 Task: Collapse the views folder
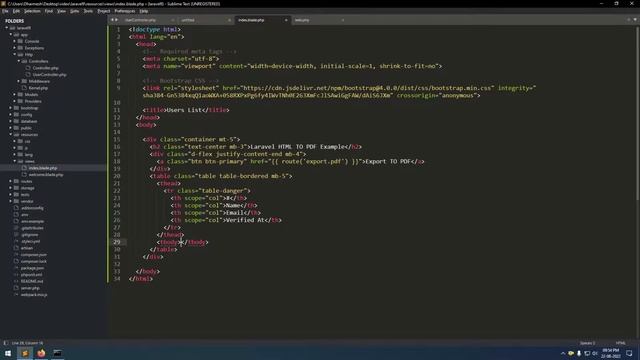pyautogui.click(x=15, y=161)
